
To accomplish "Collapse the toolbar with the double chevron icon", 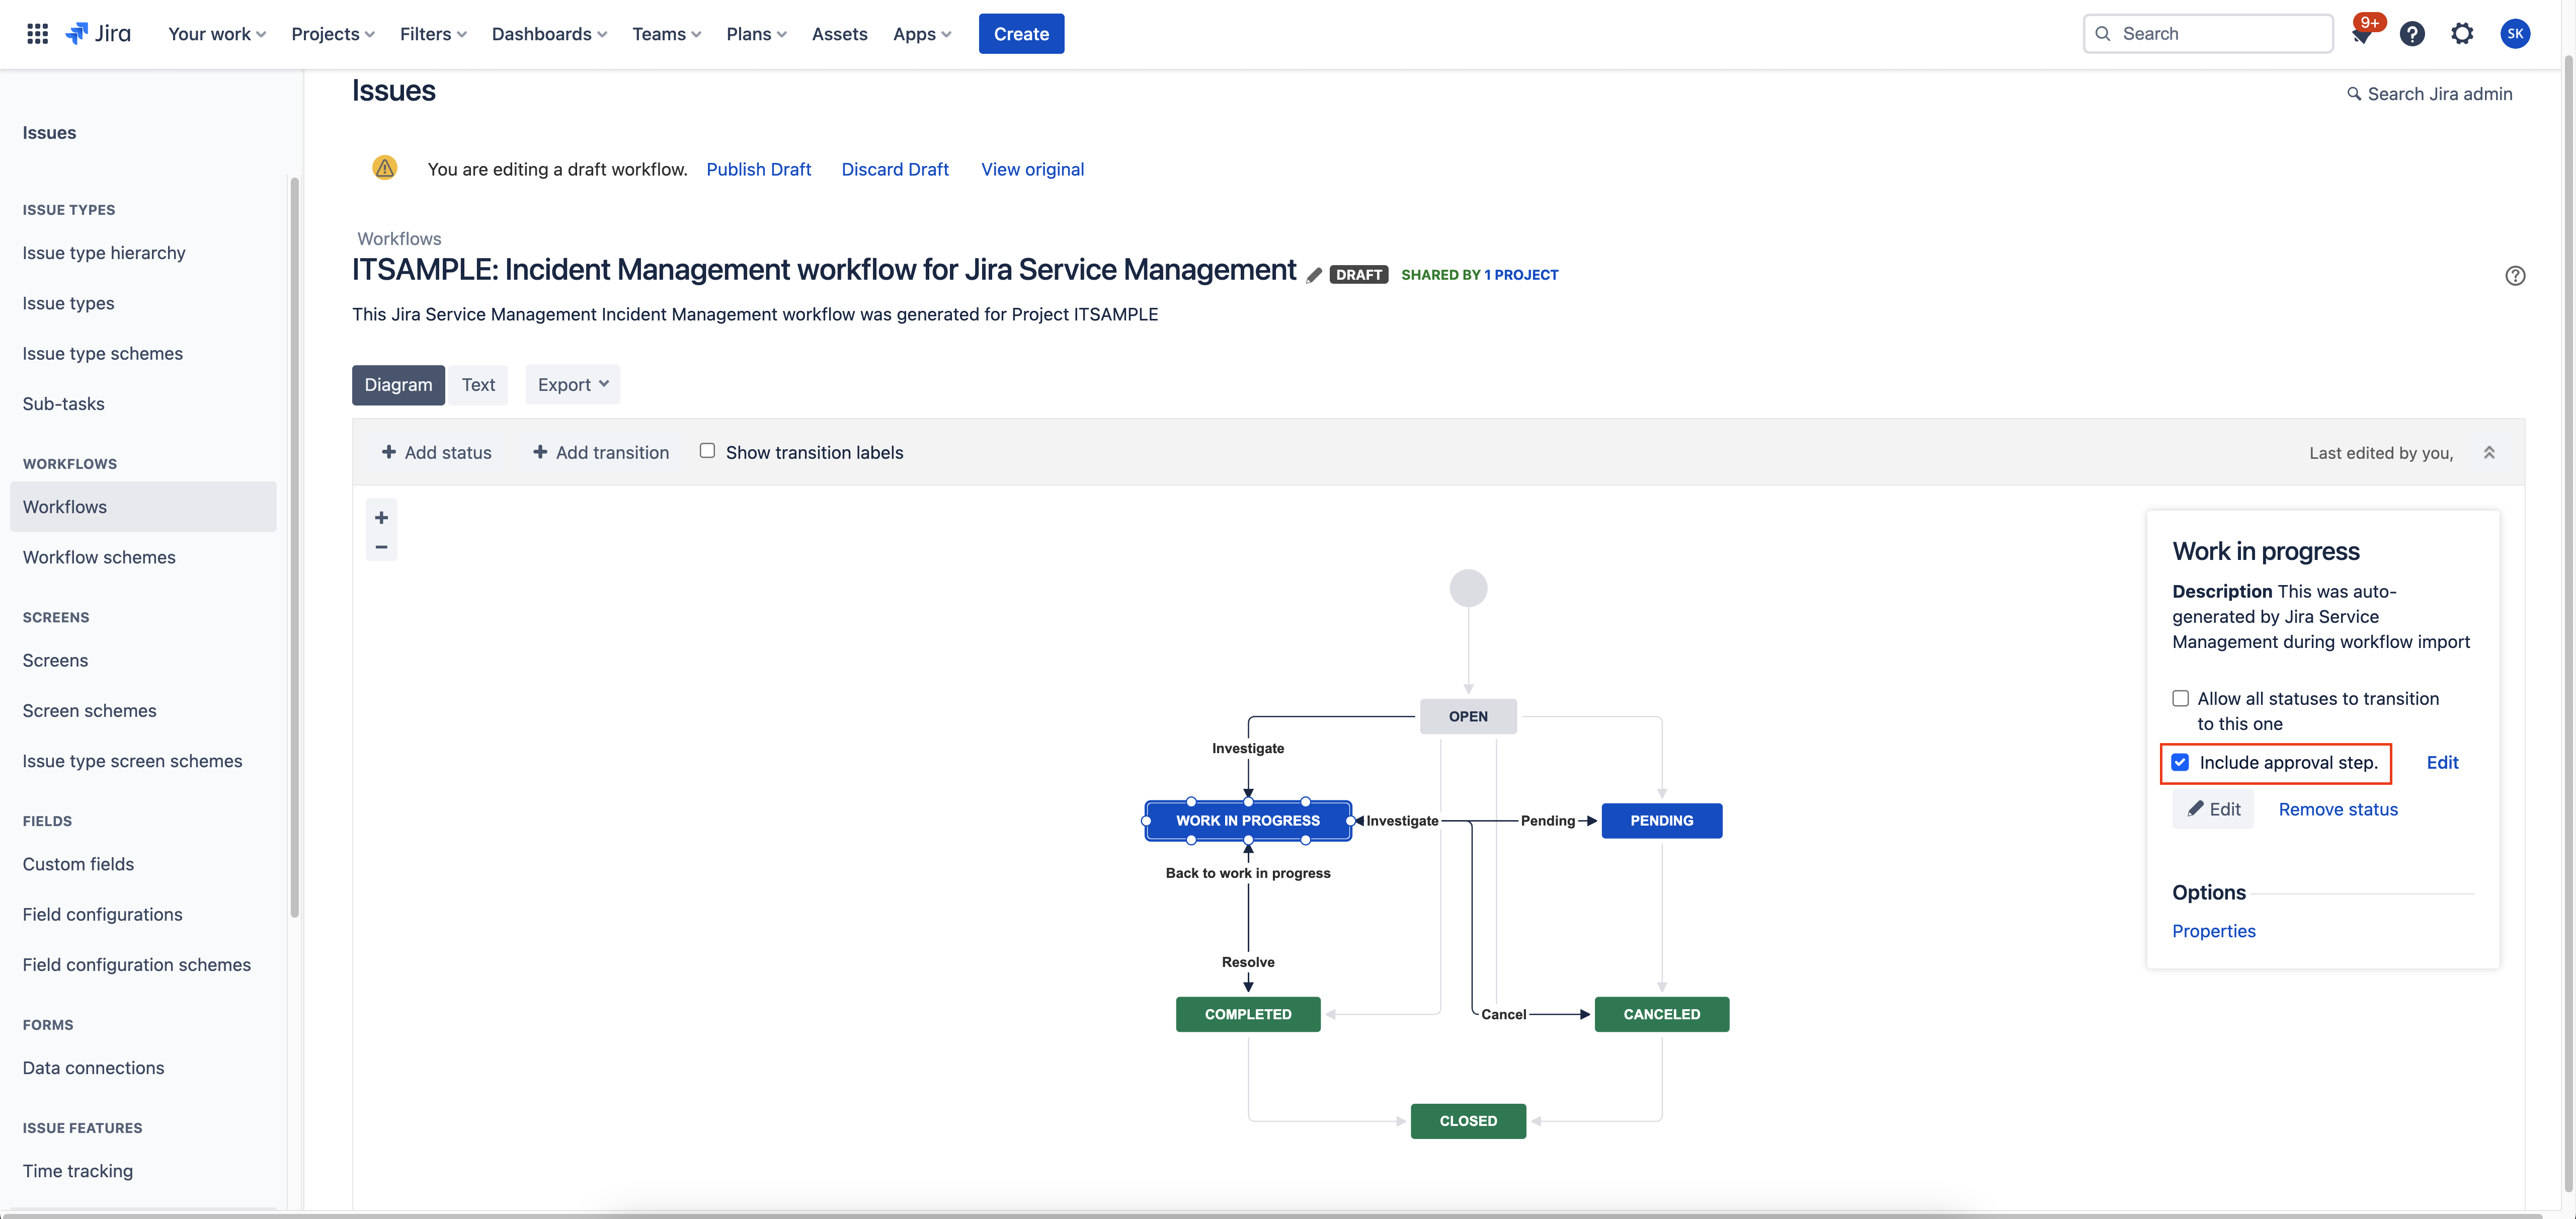I will [x=2489, y=452].
